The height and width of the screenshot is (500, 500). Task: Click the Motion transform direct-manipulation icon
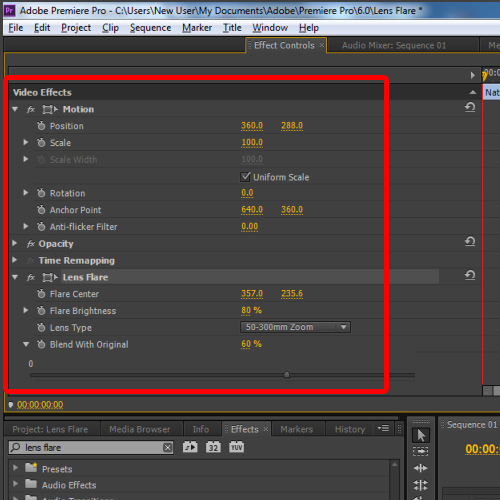click(x=50, y=109)
